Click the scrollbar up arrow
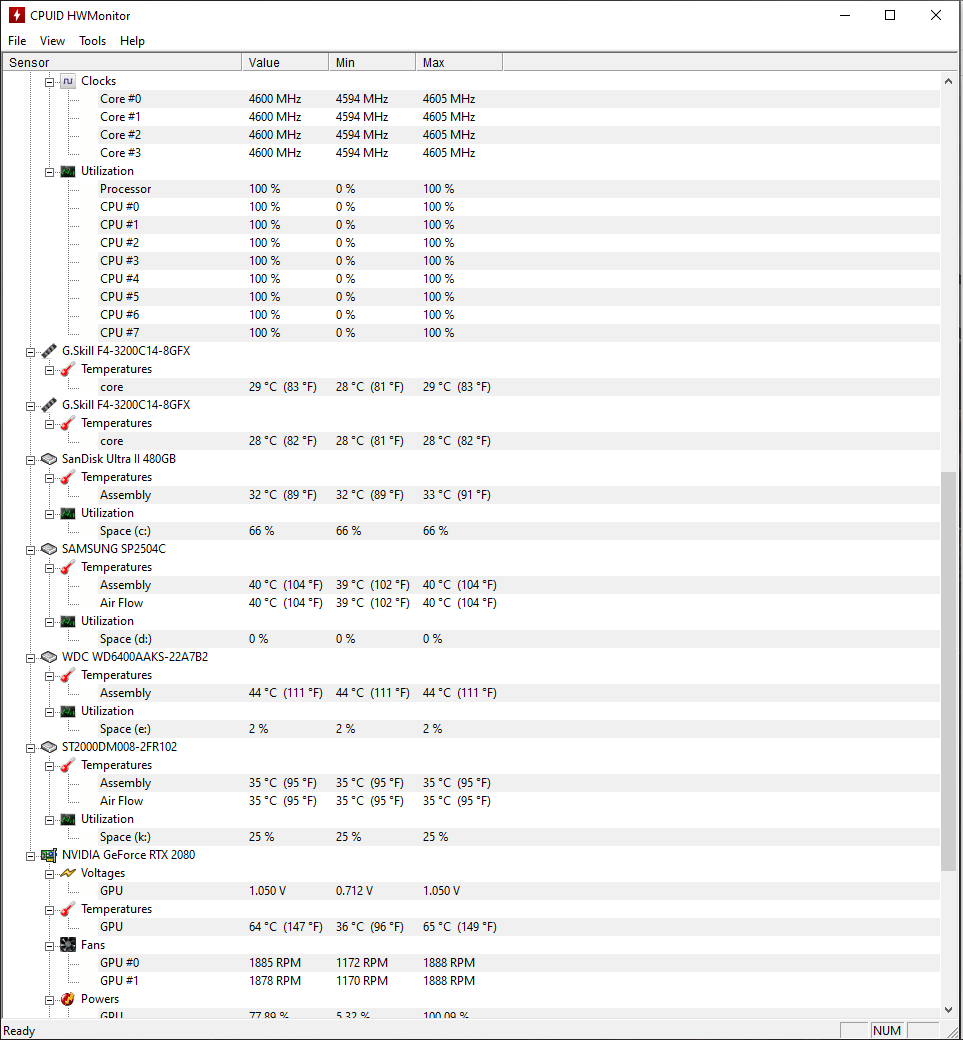This screenshot has height=1040, width=963. coord(948,81)
